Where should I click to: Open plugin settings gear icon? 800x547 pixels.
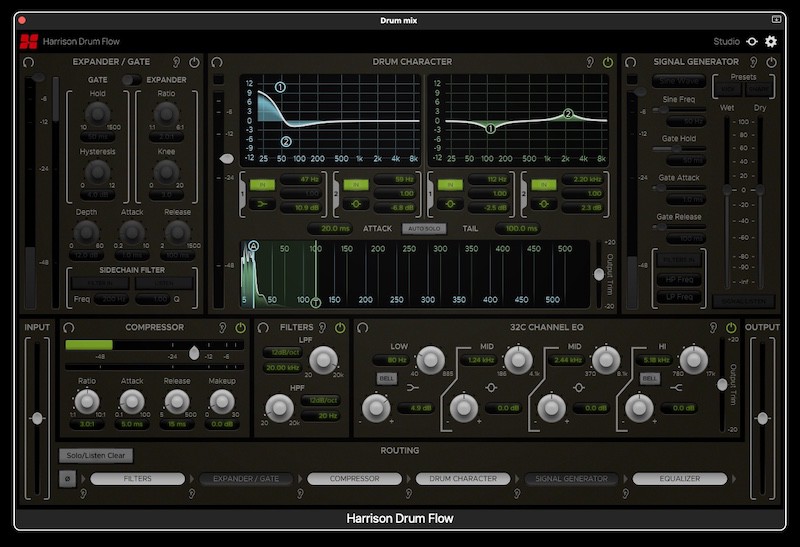pyautogui.click(x=771, y=41)
